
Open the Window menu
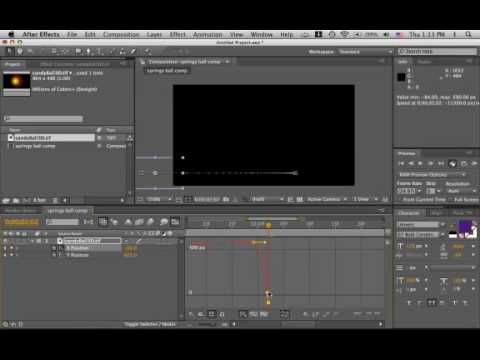(x=261, y=34)
